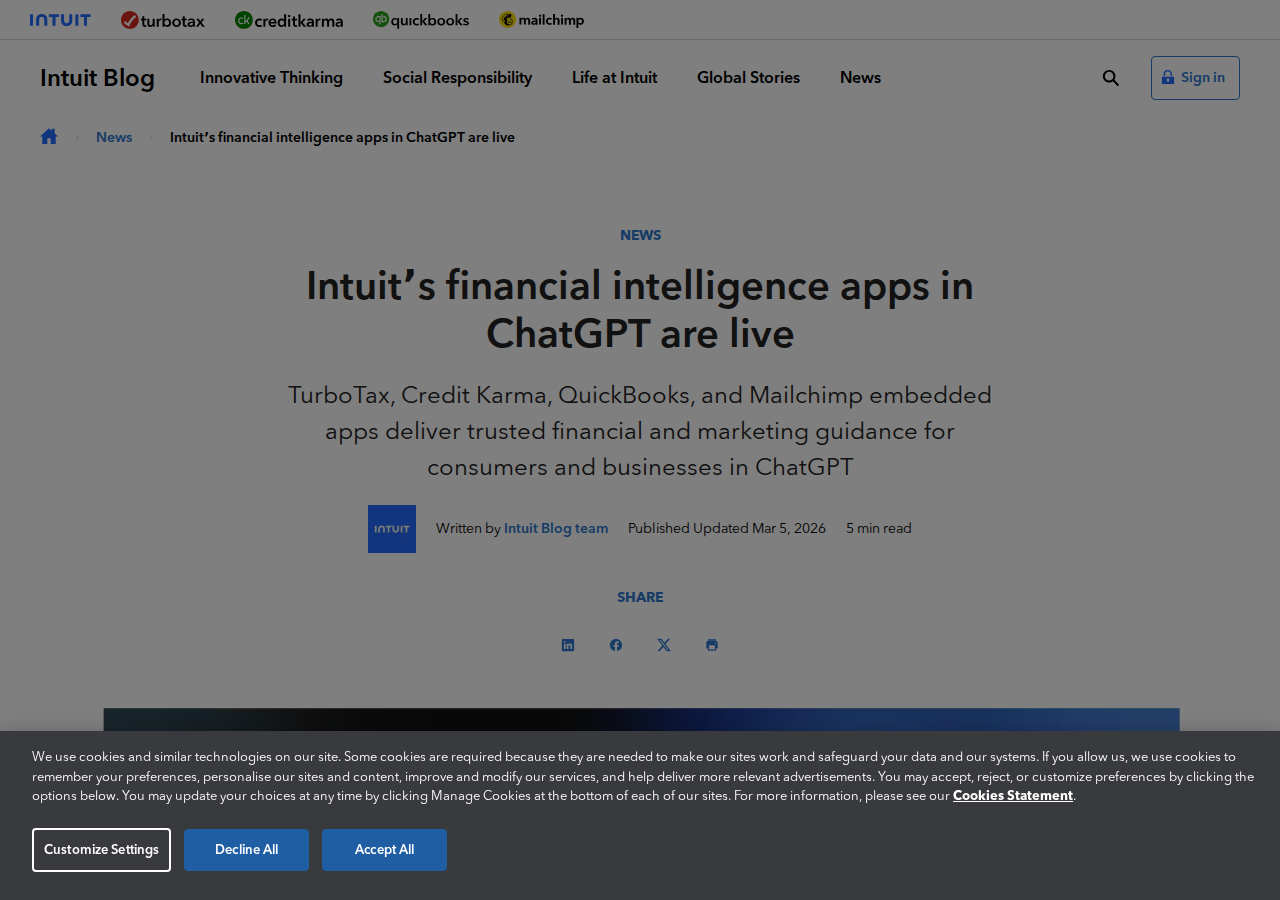This screenshot has height=900, width=1280.
Task: Click the Sign in button
Action: [x=1195, y=78]
